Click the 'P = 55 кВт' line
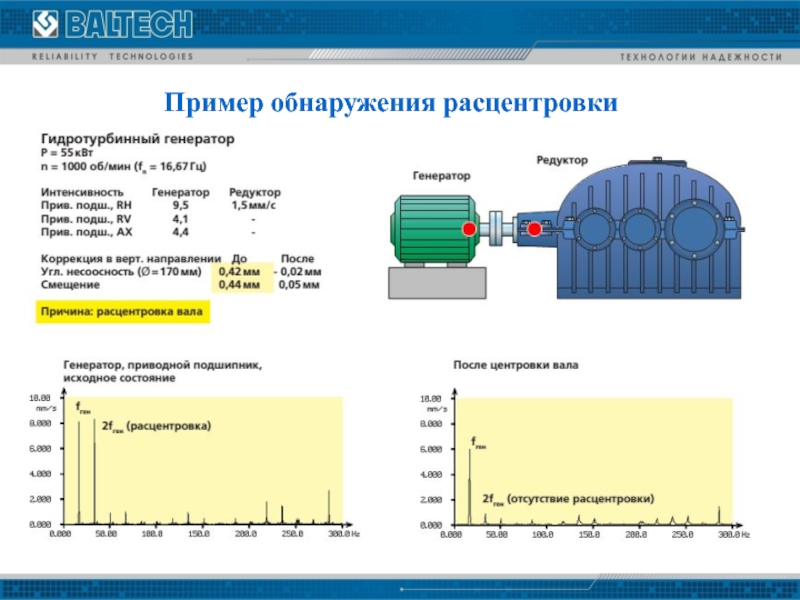Viewport: 800px width, 600px height. point(67,153)
